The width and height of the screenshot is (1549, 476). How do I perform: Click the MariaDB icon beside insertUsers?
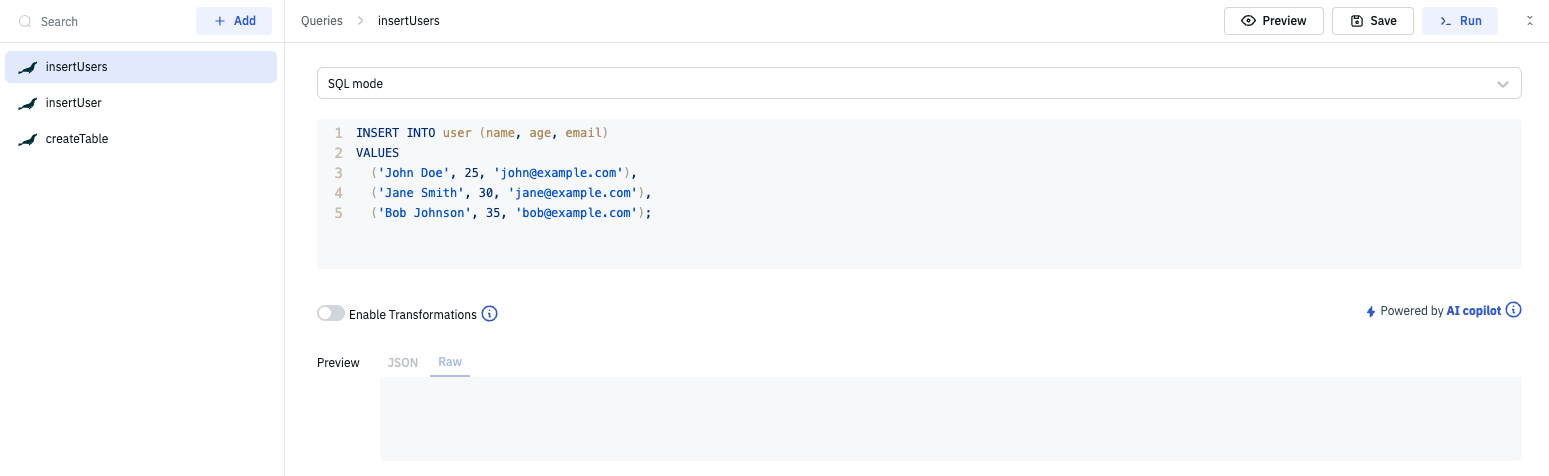tap(28, 68)
